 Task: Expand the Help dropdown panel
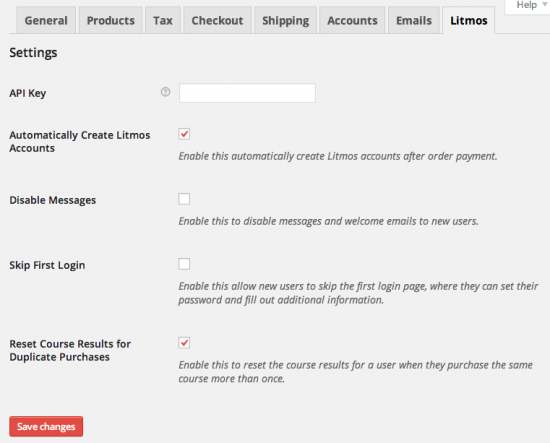(527, 6)
